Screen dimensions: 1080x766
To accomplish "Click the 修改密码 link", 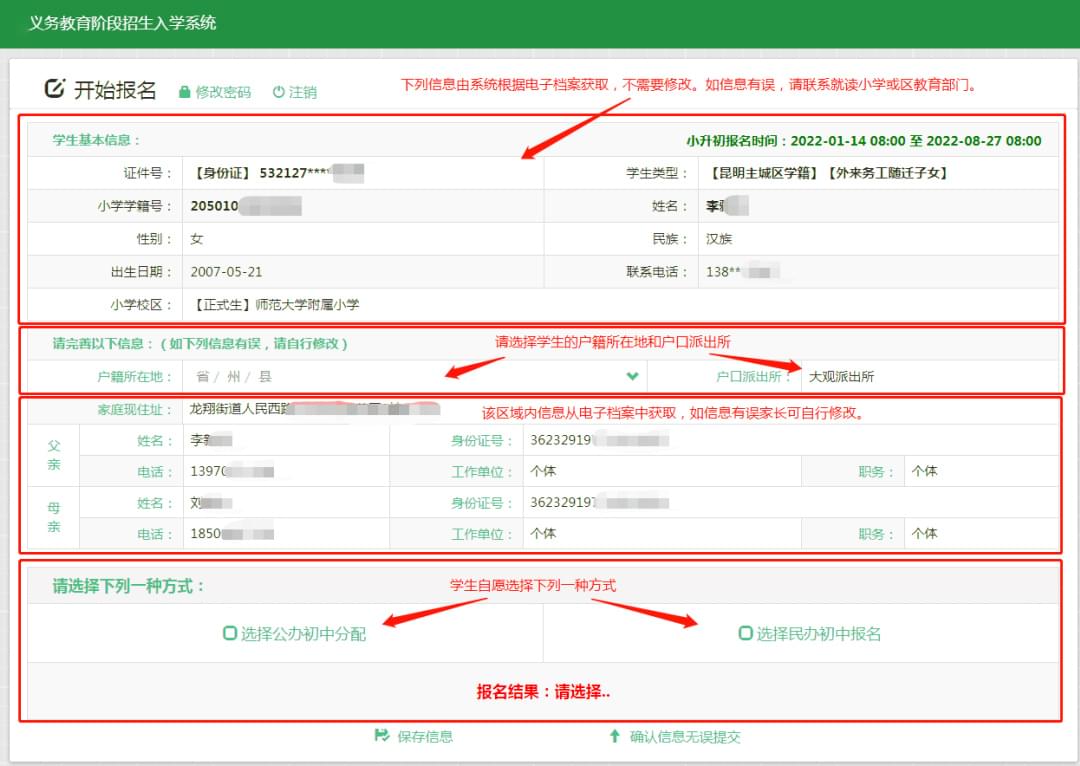I will [223, 92].
